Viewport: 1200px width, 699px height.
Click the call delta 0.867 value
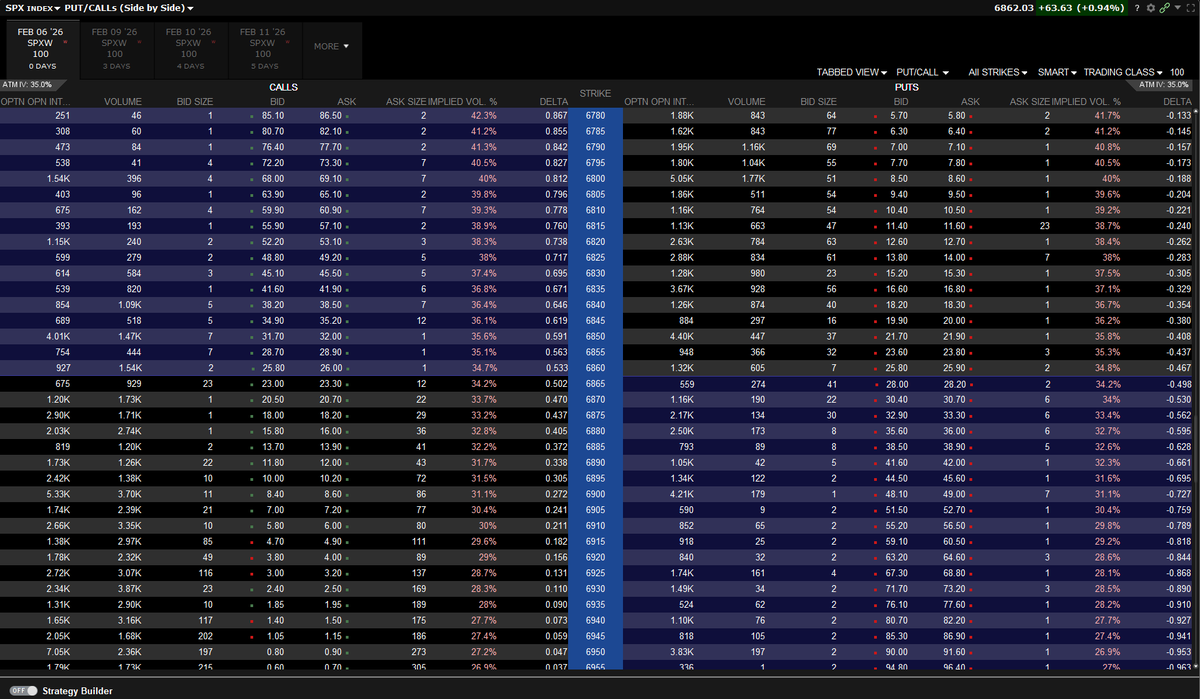pyautogui.click(x=557, y=116)
